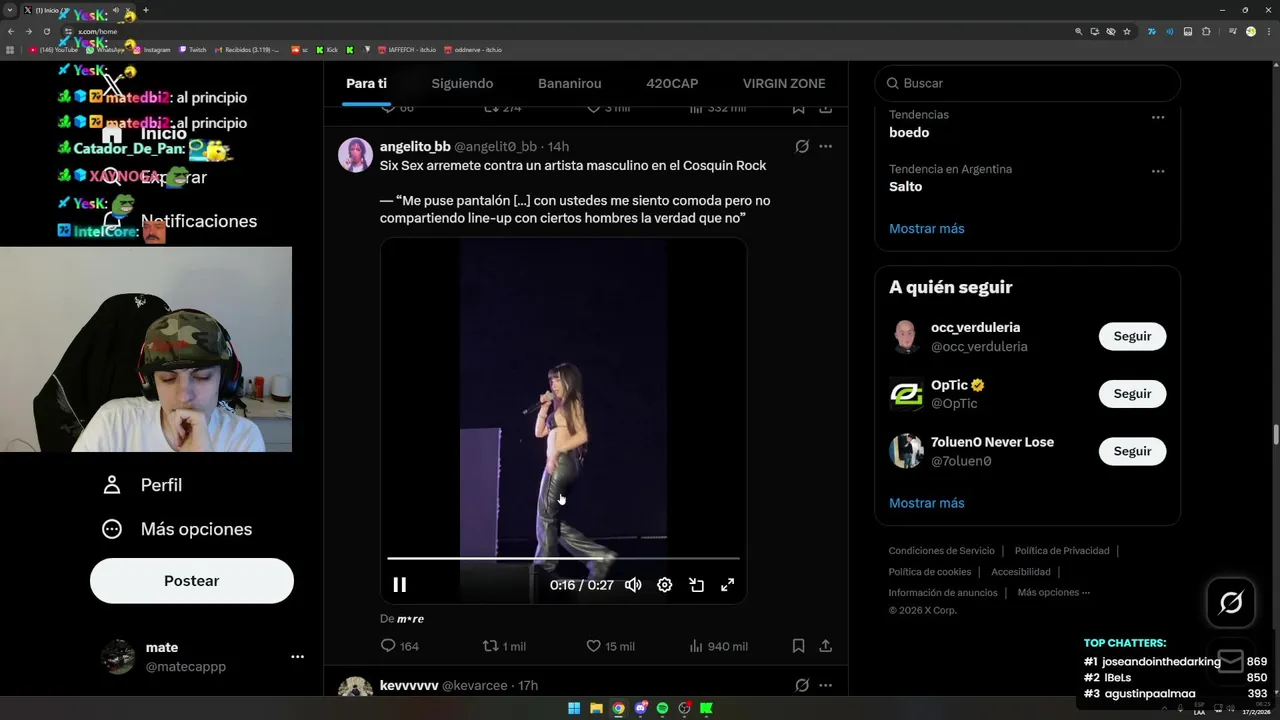Bookmark angelito_bb's post
This screenshot has width=1280, height=720.
(x=798, y=646)
